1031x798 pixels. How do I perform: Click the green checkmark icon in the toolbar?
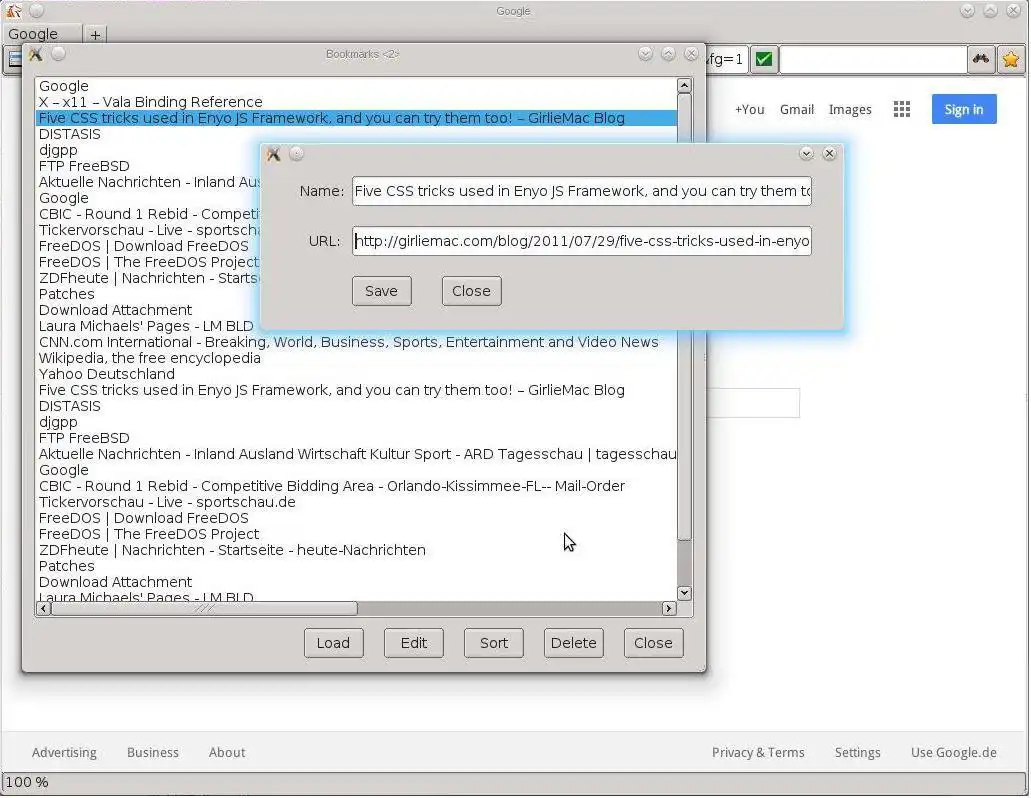pos(763,59)
